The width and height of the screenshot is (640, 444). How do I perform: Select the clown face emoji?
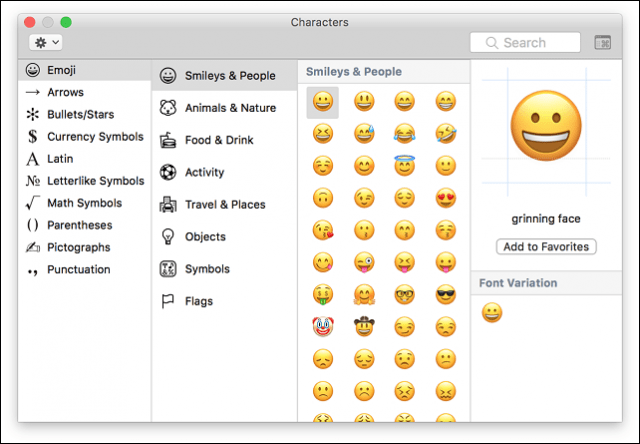point(323,326)
